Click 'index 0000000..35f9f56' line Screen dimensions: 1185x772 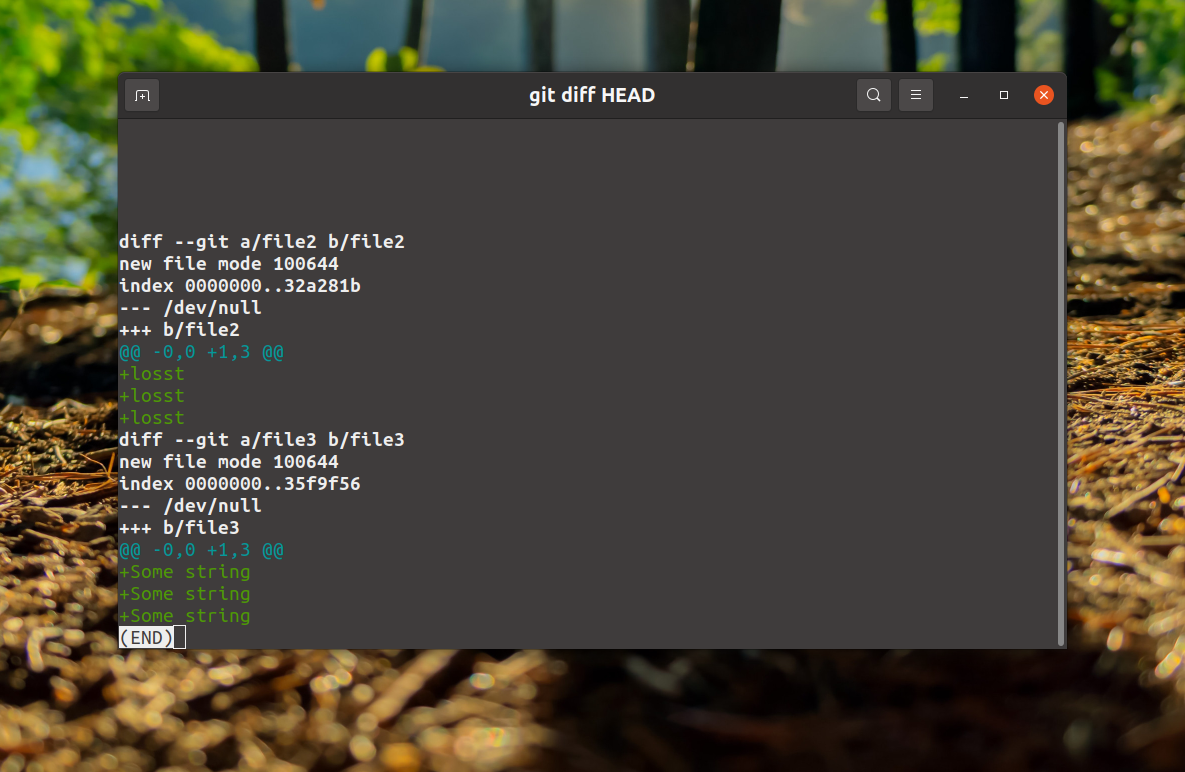point(240,483)
